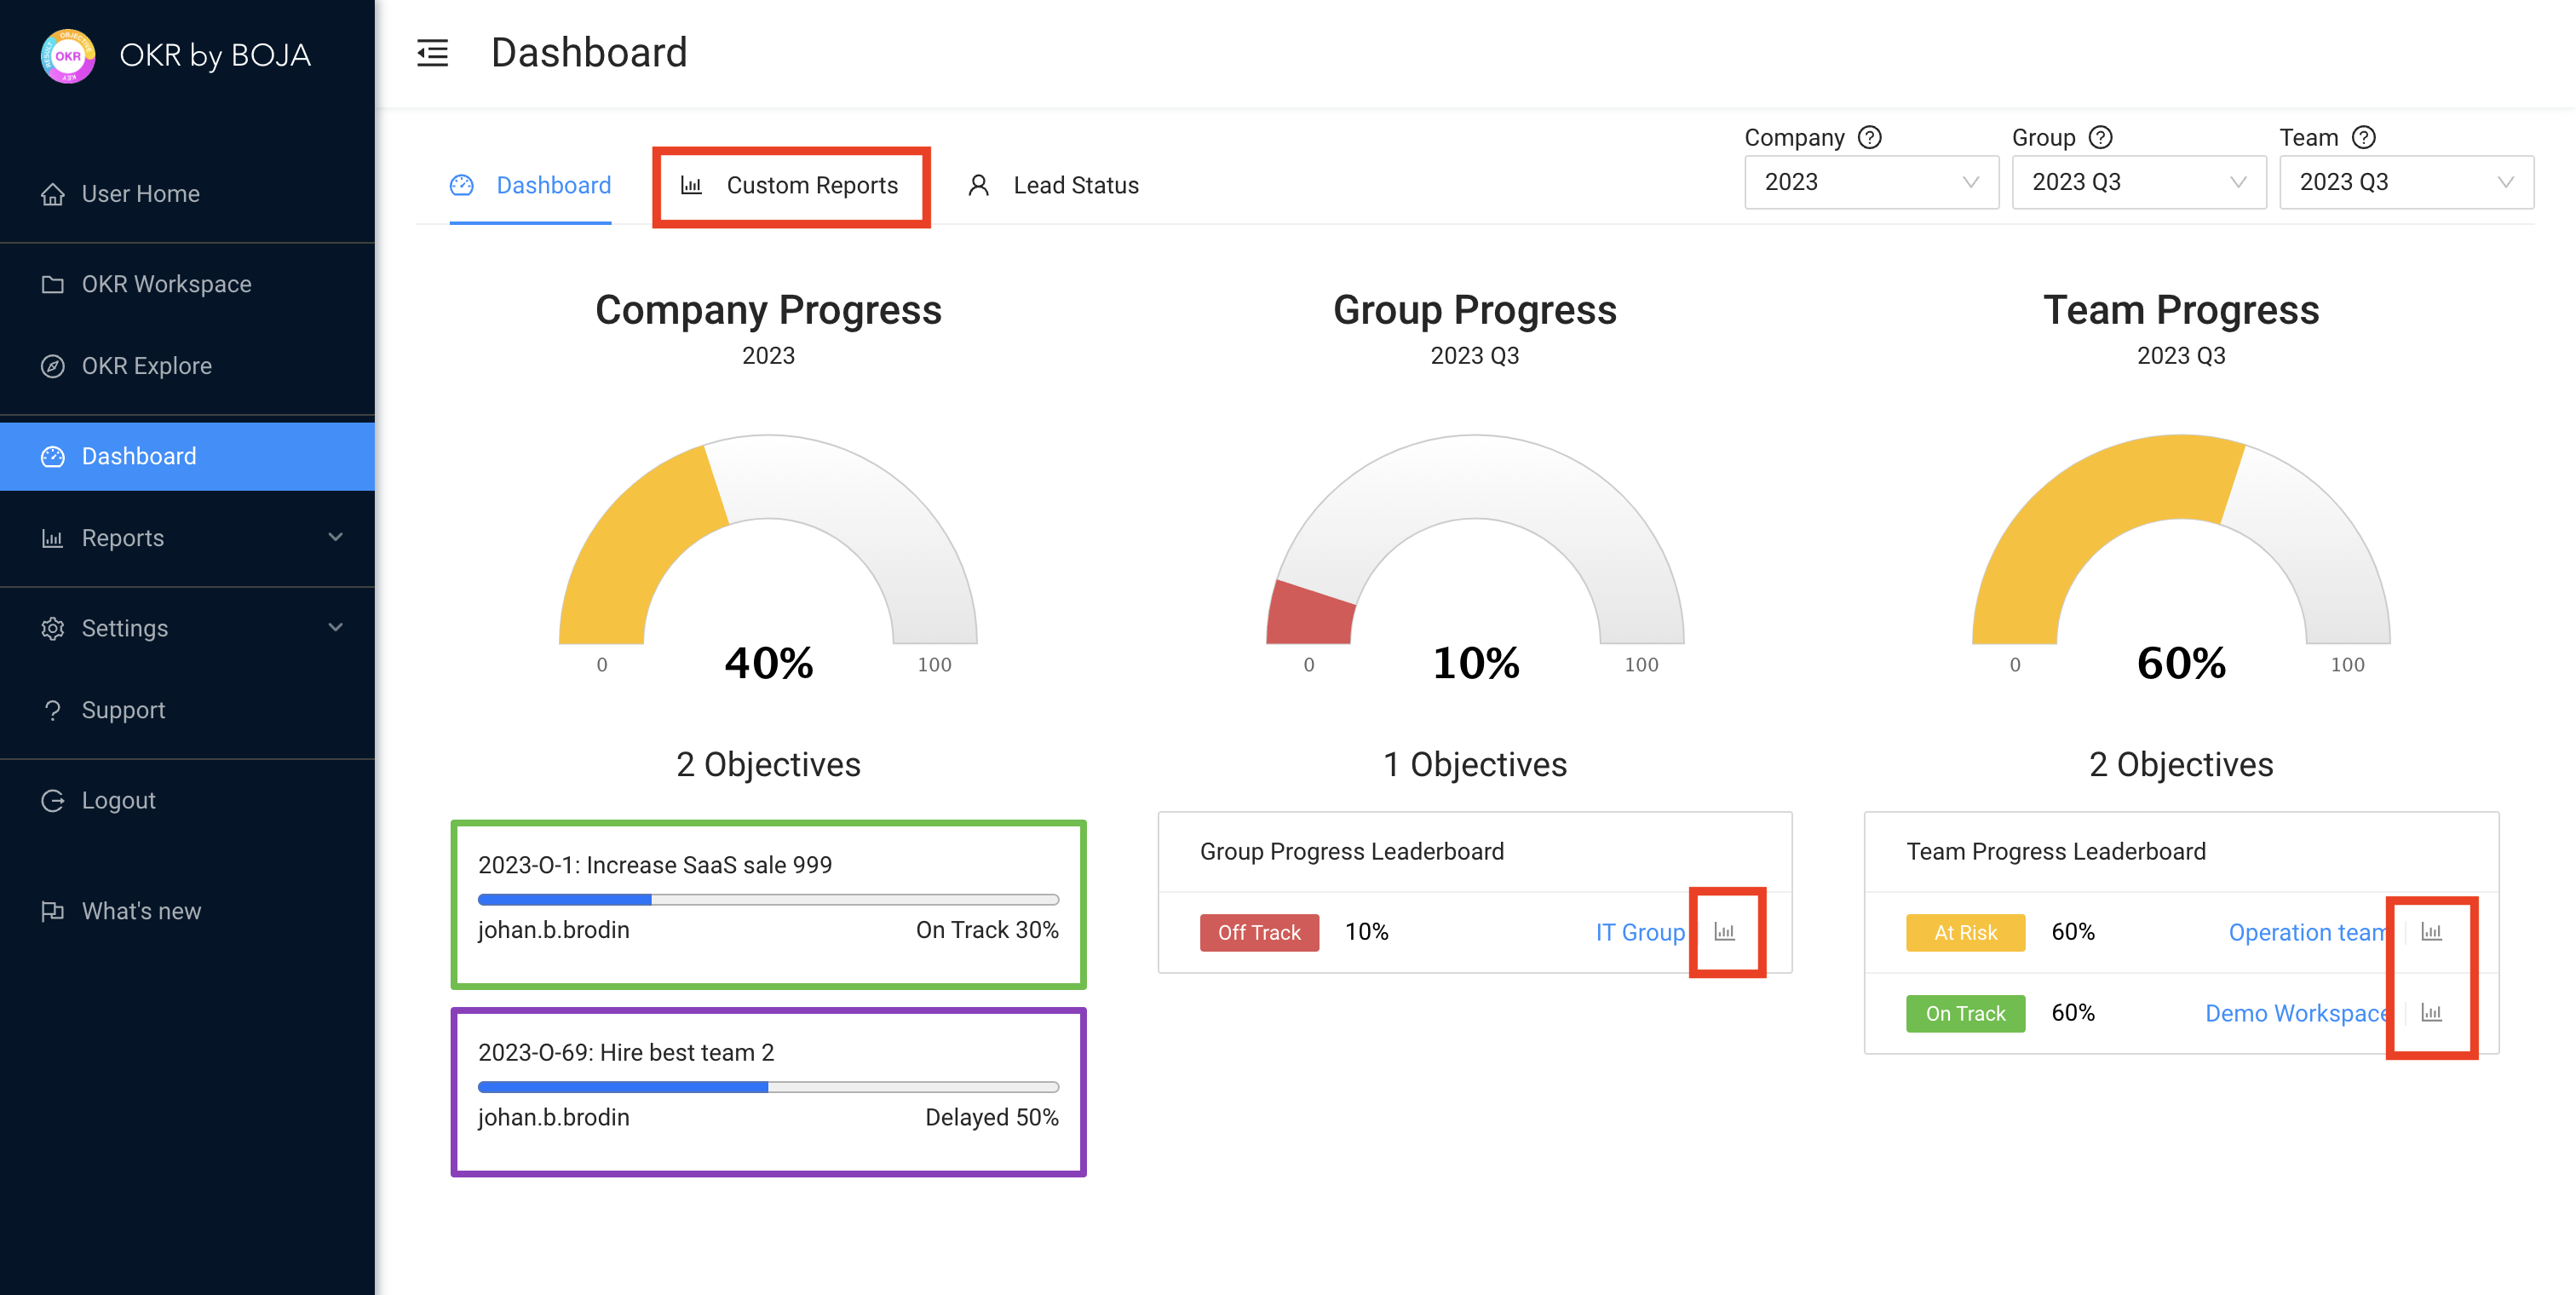Click the Company help question-mark icon

coord(1869,138)
